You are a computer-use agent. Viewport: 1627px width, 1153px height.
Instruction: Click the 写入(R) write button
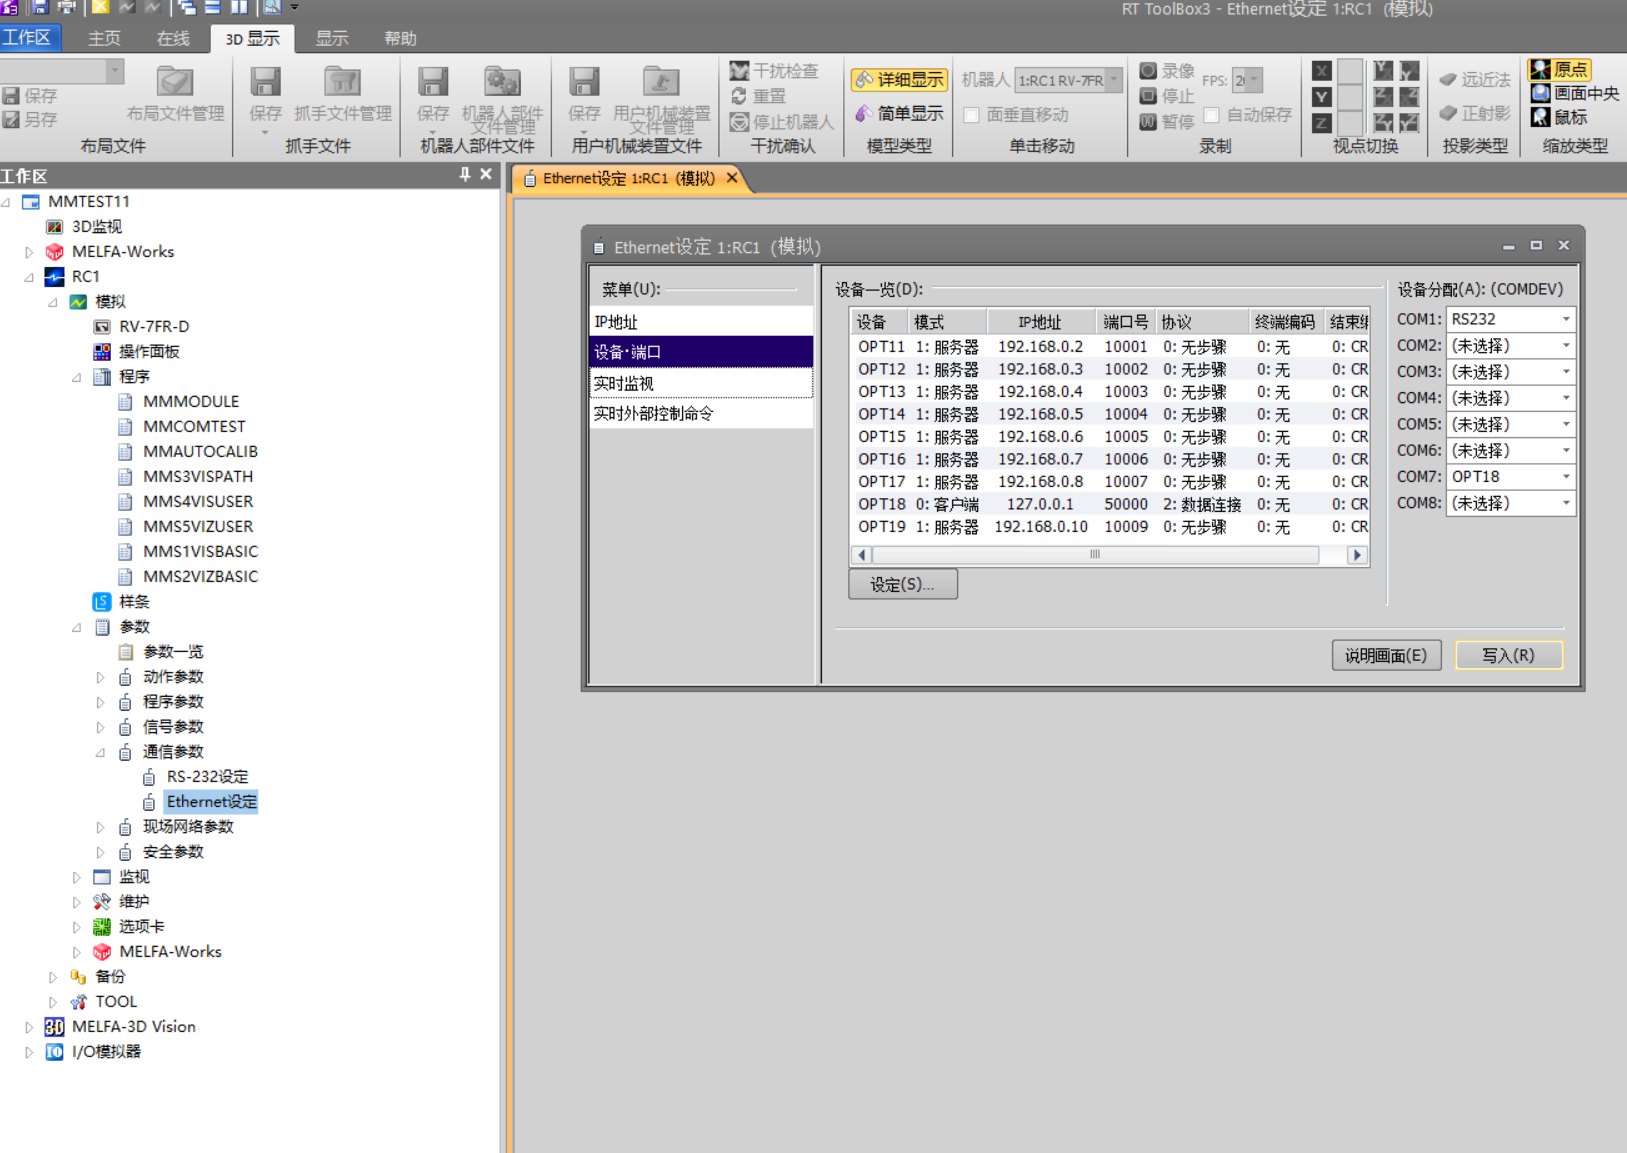(x=1508, y=656)
